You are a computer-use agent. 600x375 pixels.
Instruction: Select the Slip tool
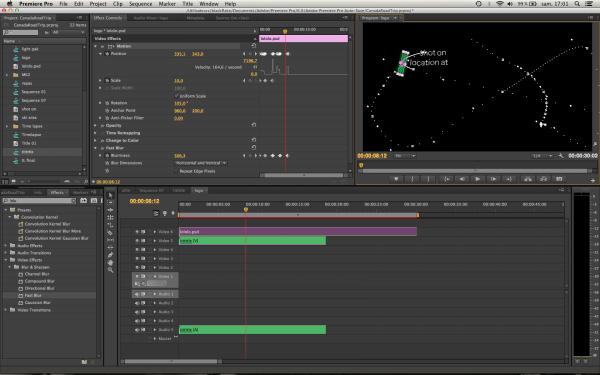pyautogui.click(x=110, y=240)
